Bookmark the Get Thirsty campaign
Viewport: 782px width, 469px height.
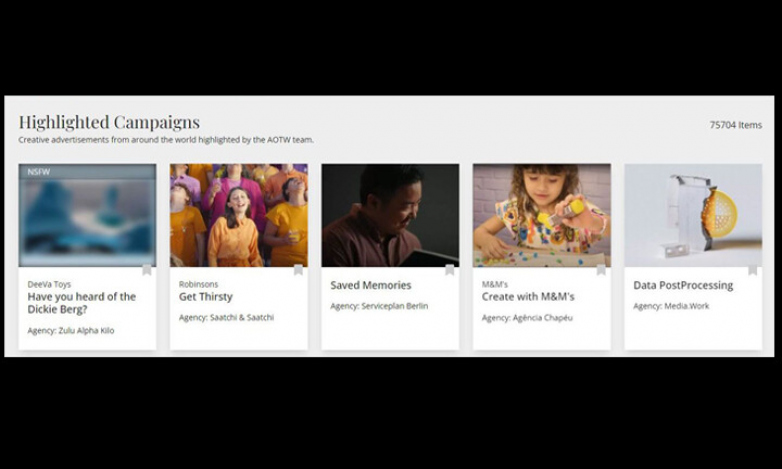click(298, 270)
